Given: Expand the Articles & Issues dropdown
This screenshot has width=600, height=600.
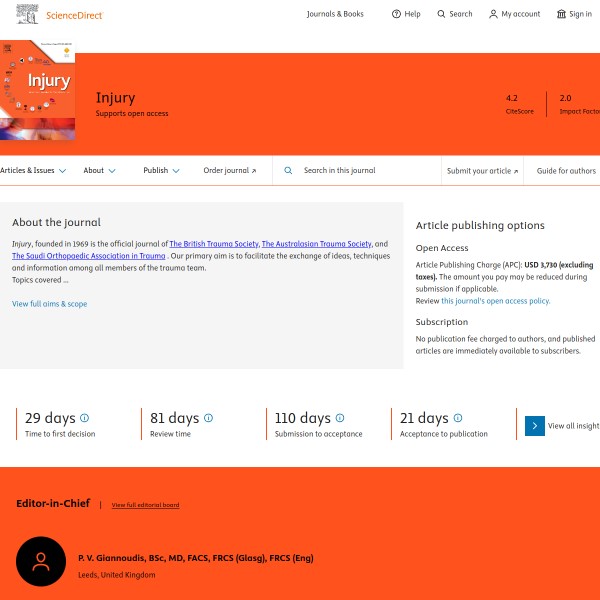Looking at the screenshot, I should [x=33, y=171].
